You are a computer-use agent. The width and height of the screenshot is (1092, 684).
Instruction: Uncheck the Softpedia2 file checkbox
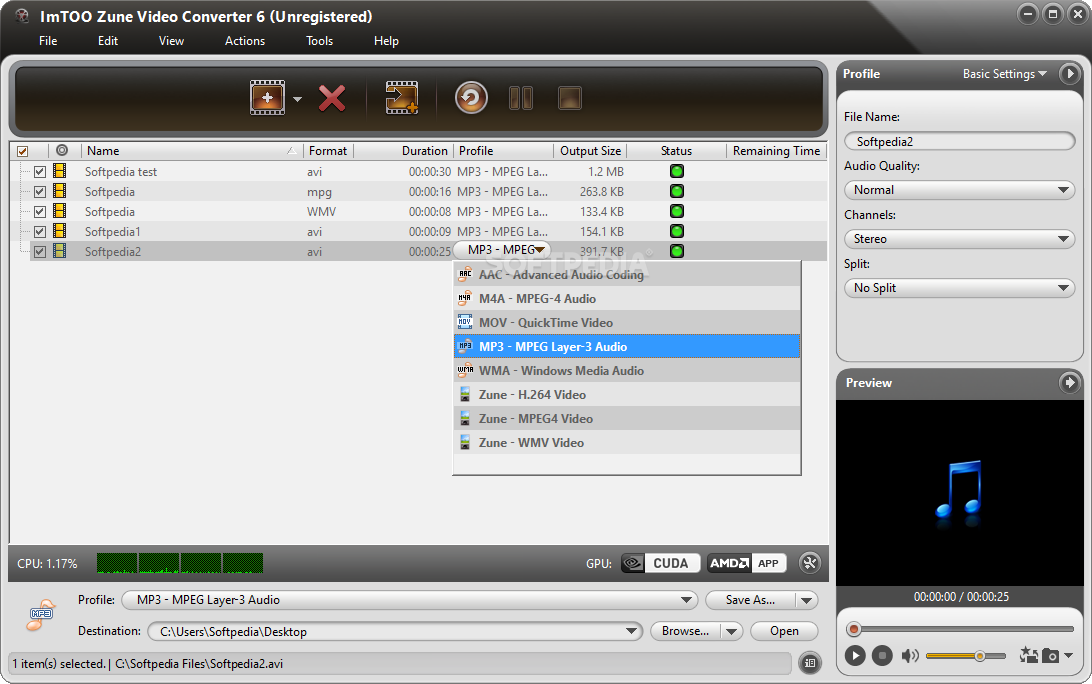(x=40, y=251)
